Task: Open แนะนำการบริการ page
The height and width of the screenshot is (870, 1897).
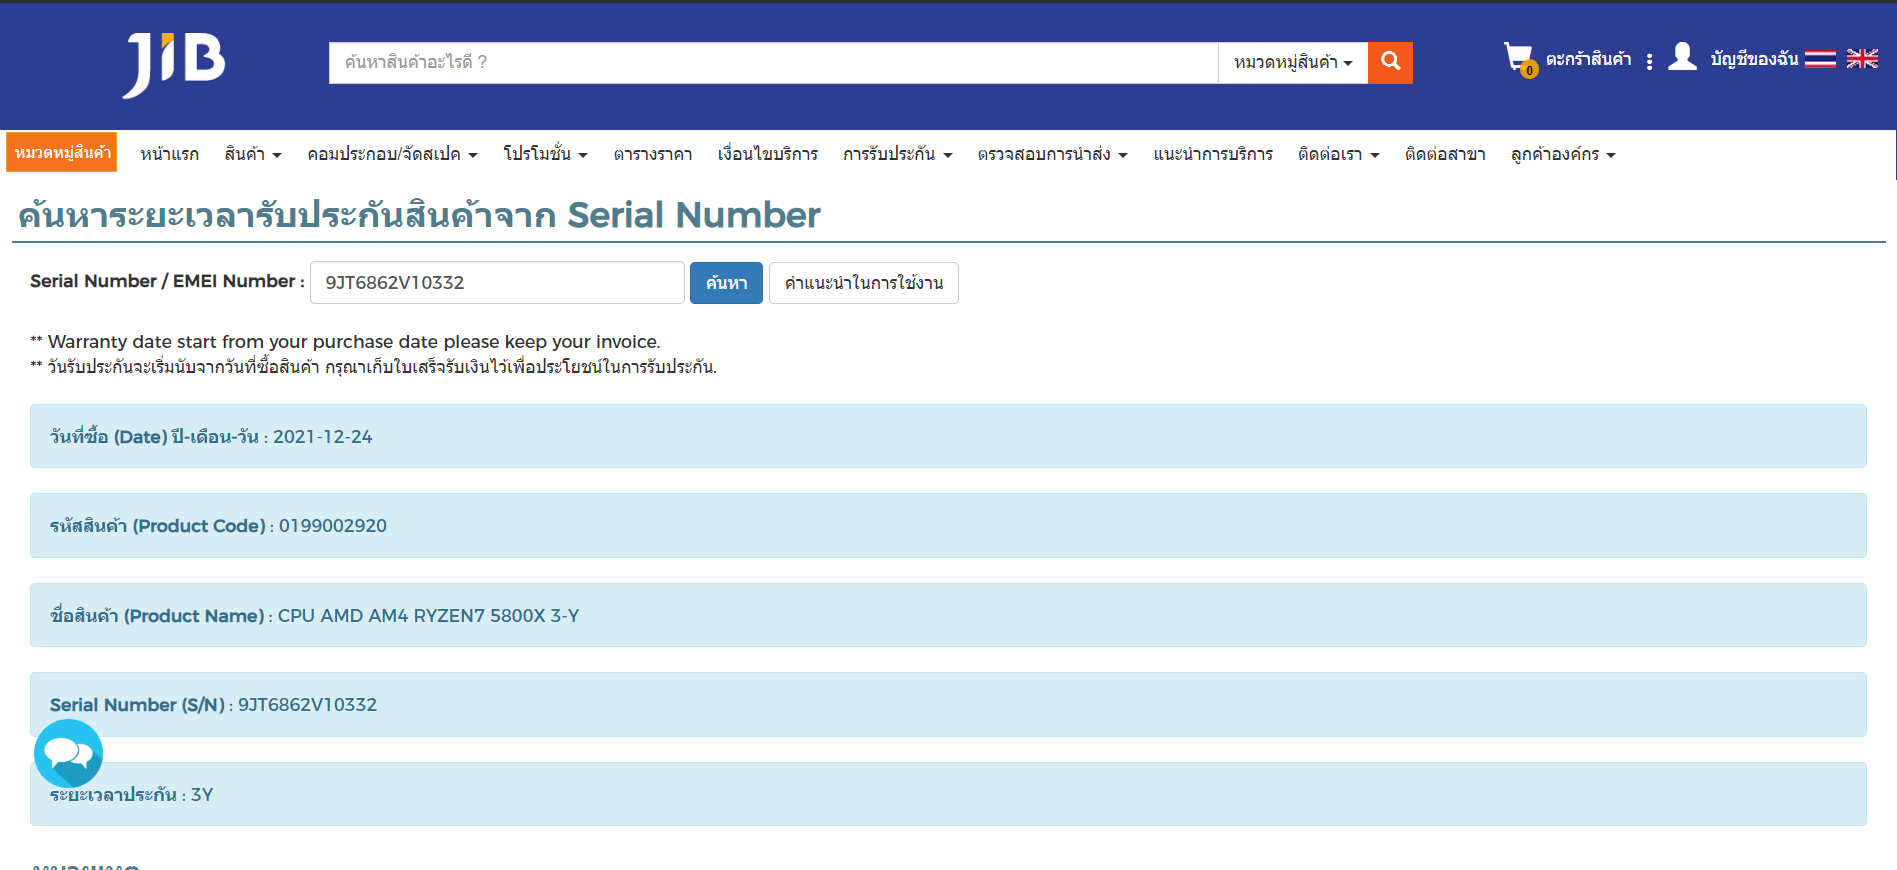Action: click(x=1213, y=154)
